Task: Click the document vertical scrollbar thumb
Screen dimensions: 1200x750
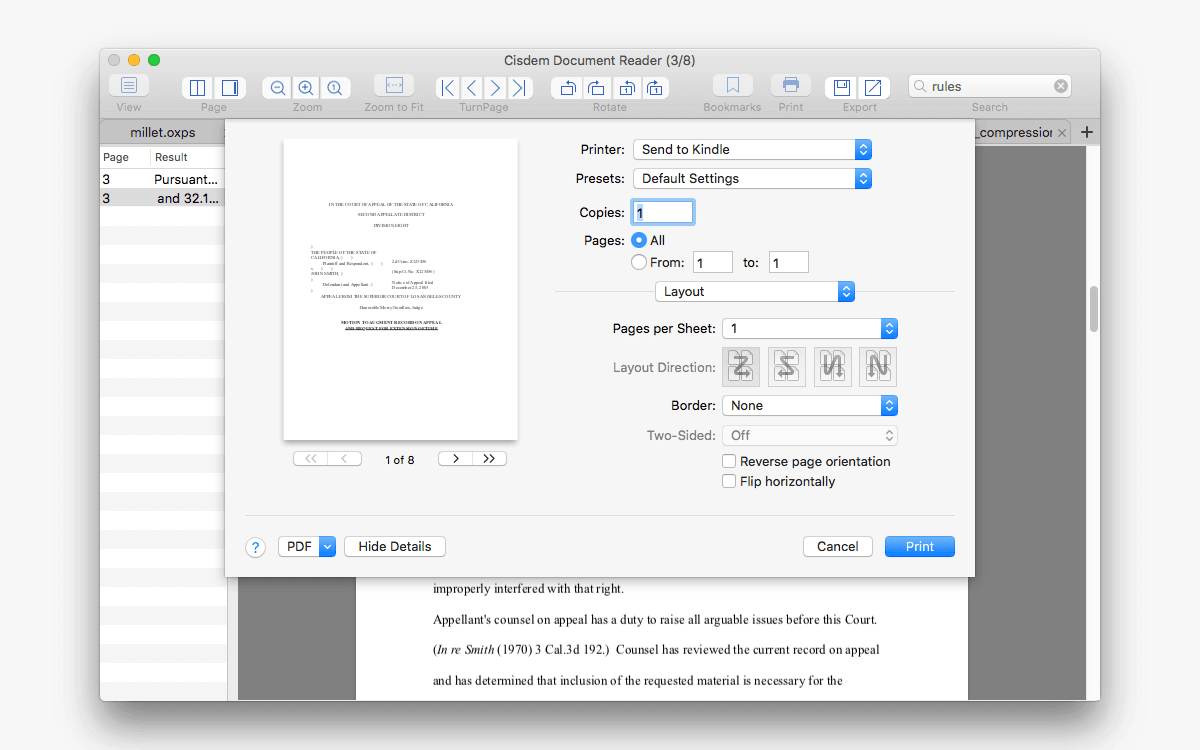Action: 1094,309
